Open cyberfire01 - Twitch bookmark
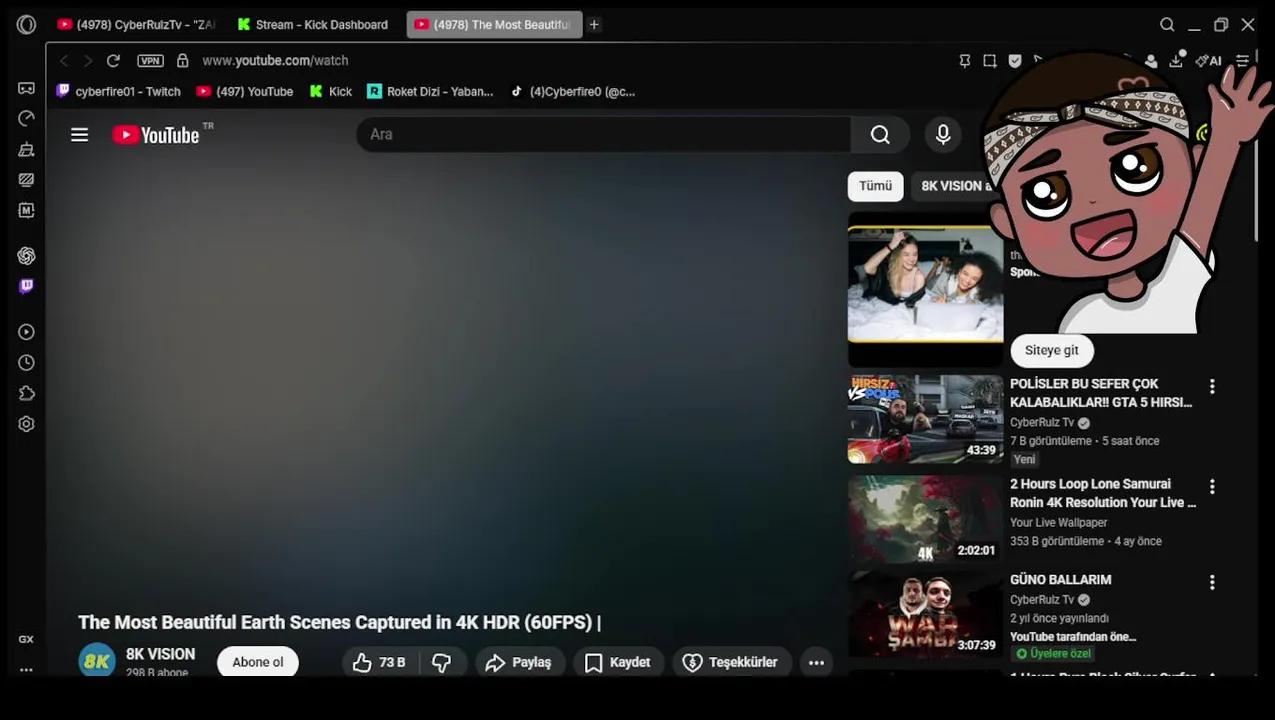The image size is (1275, 720). pos(119,91)
